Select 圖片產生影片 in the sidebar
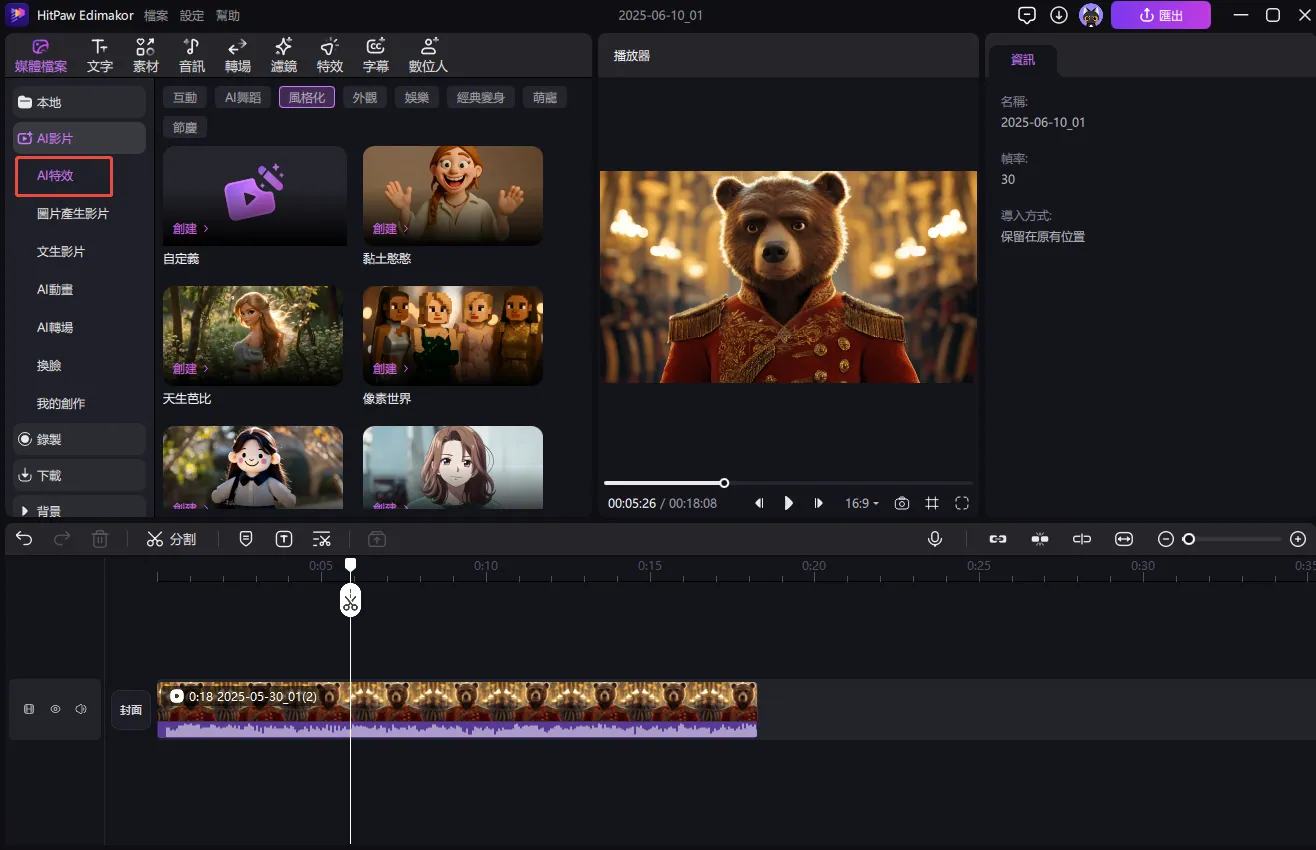Viewport: 1316px width, 850px height. [x=73, y=214]
